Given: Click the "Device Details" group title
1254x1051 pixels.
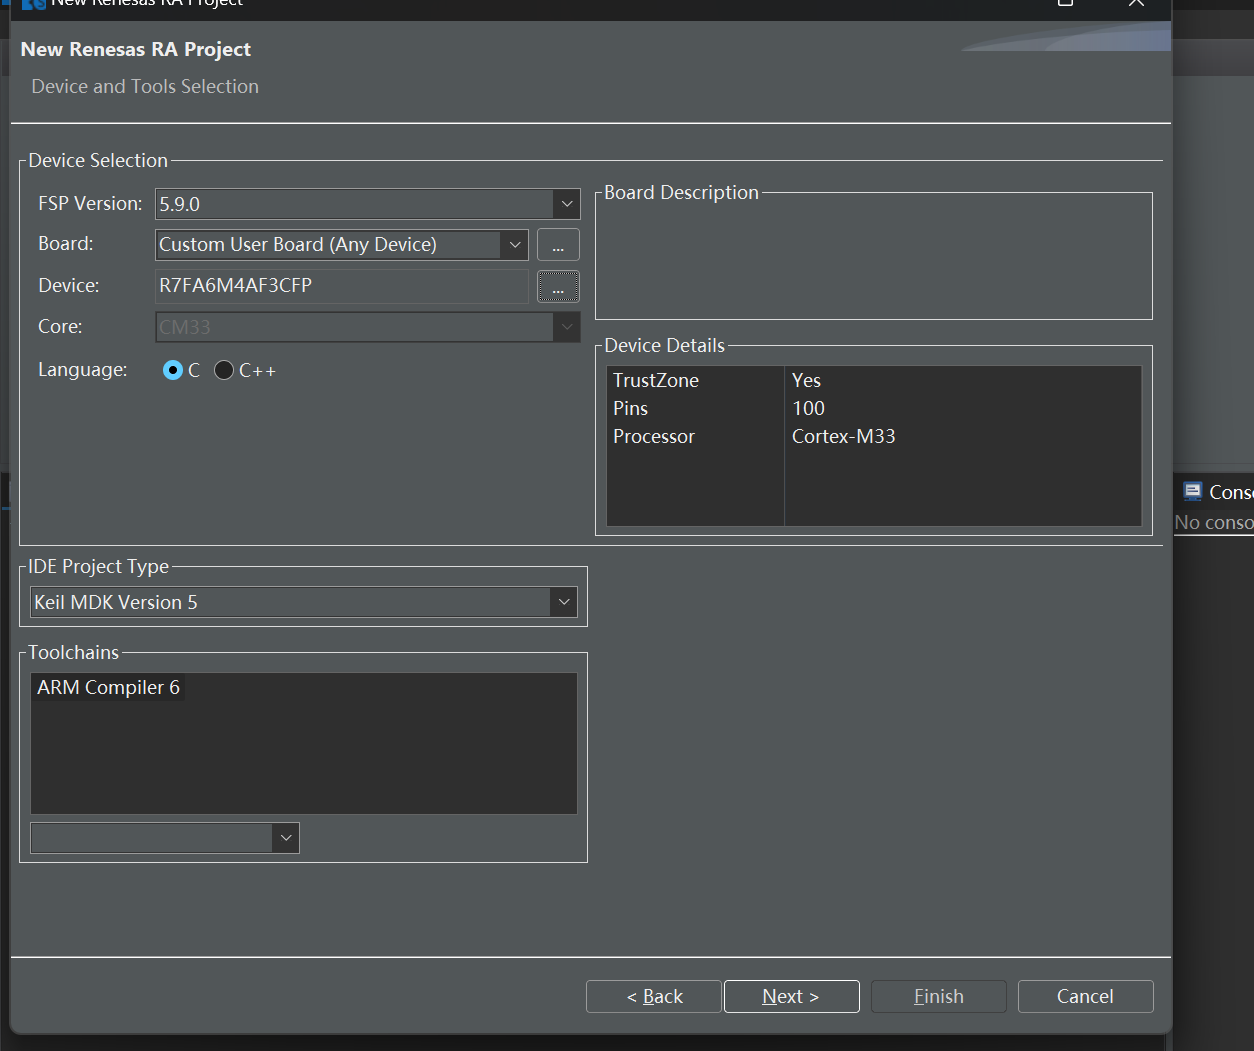Looking at the screenshot, I should click(x=664, y=346).
